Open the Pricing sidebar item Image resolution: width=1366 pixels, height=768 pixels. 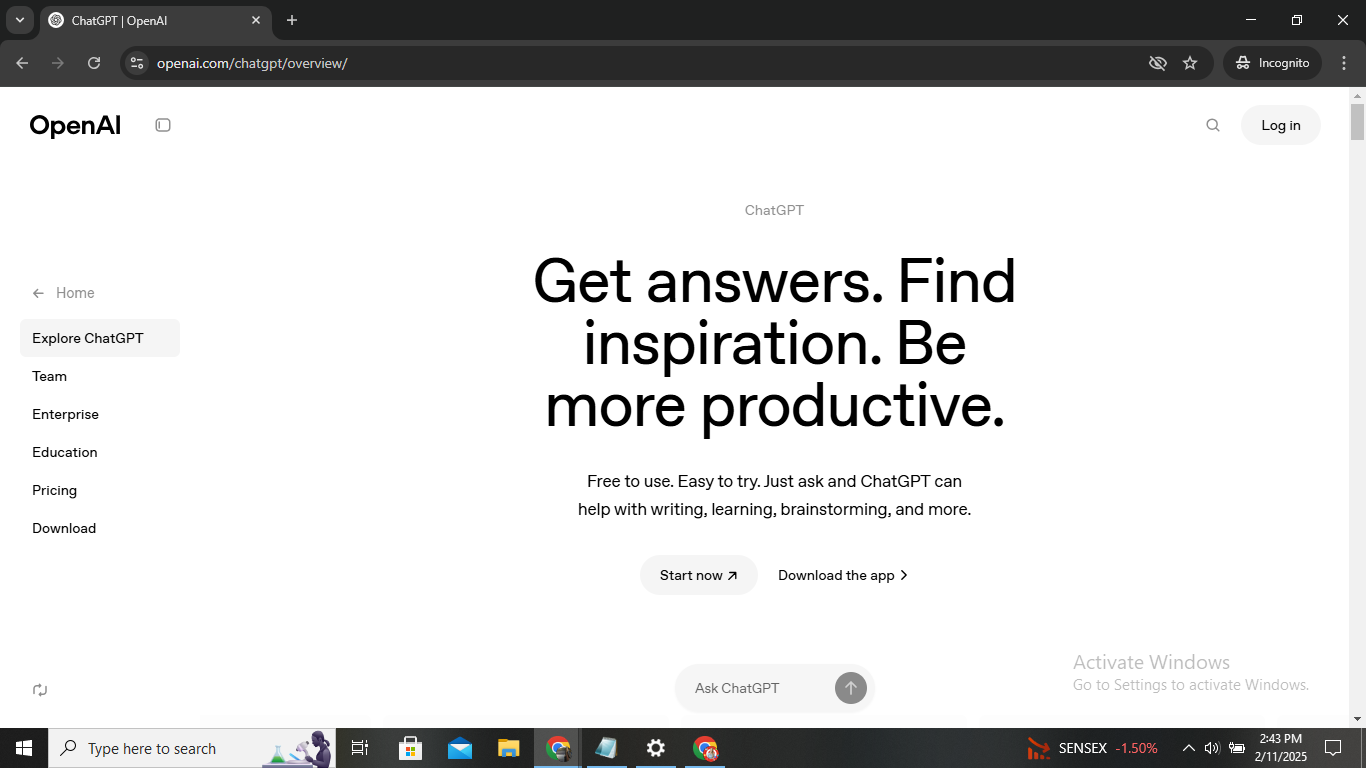click(x=54, y=490)
